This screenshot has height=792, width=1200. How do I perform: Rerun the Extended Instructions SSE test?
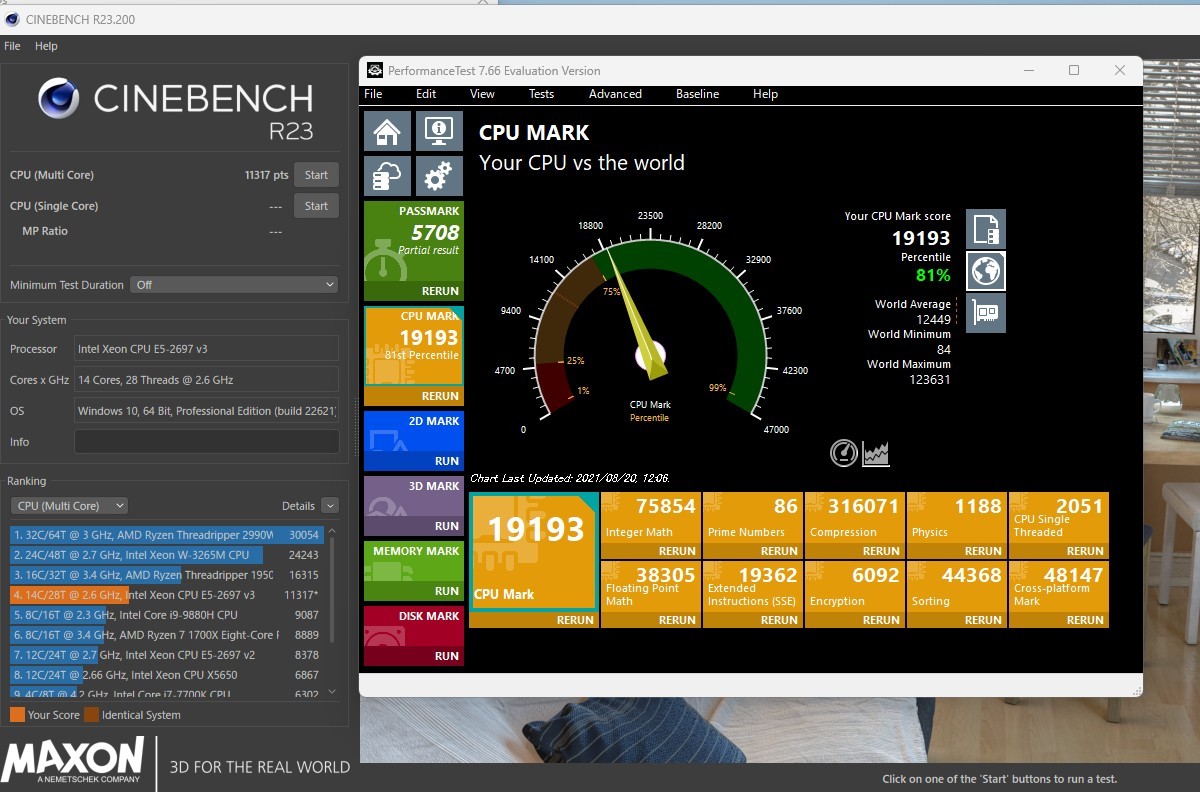click(779, 620)
